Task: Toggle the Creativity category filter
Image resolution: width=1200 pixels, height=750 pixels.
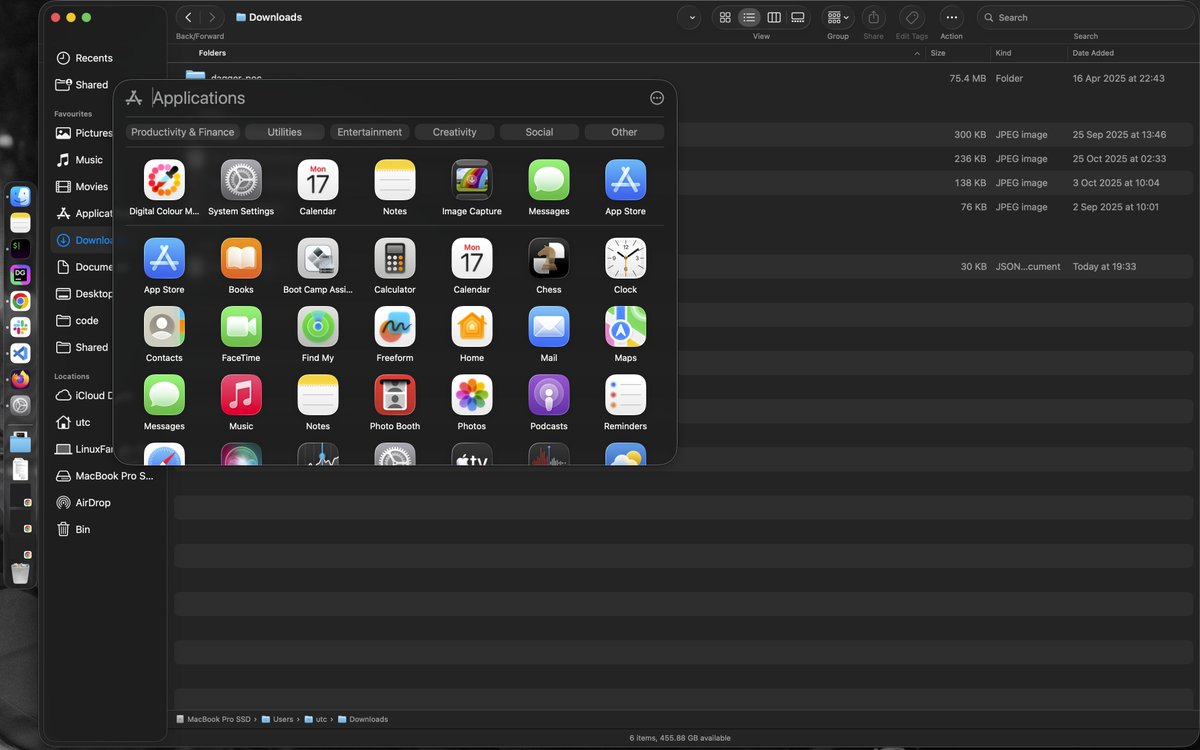Action: (455, 132)
